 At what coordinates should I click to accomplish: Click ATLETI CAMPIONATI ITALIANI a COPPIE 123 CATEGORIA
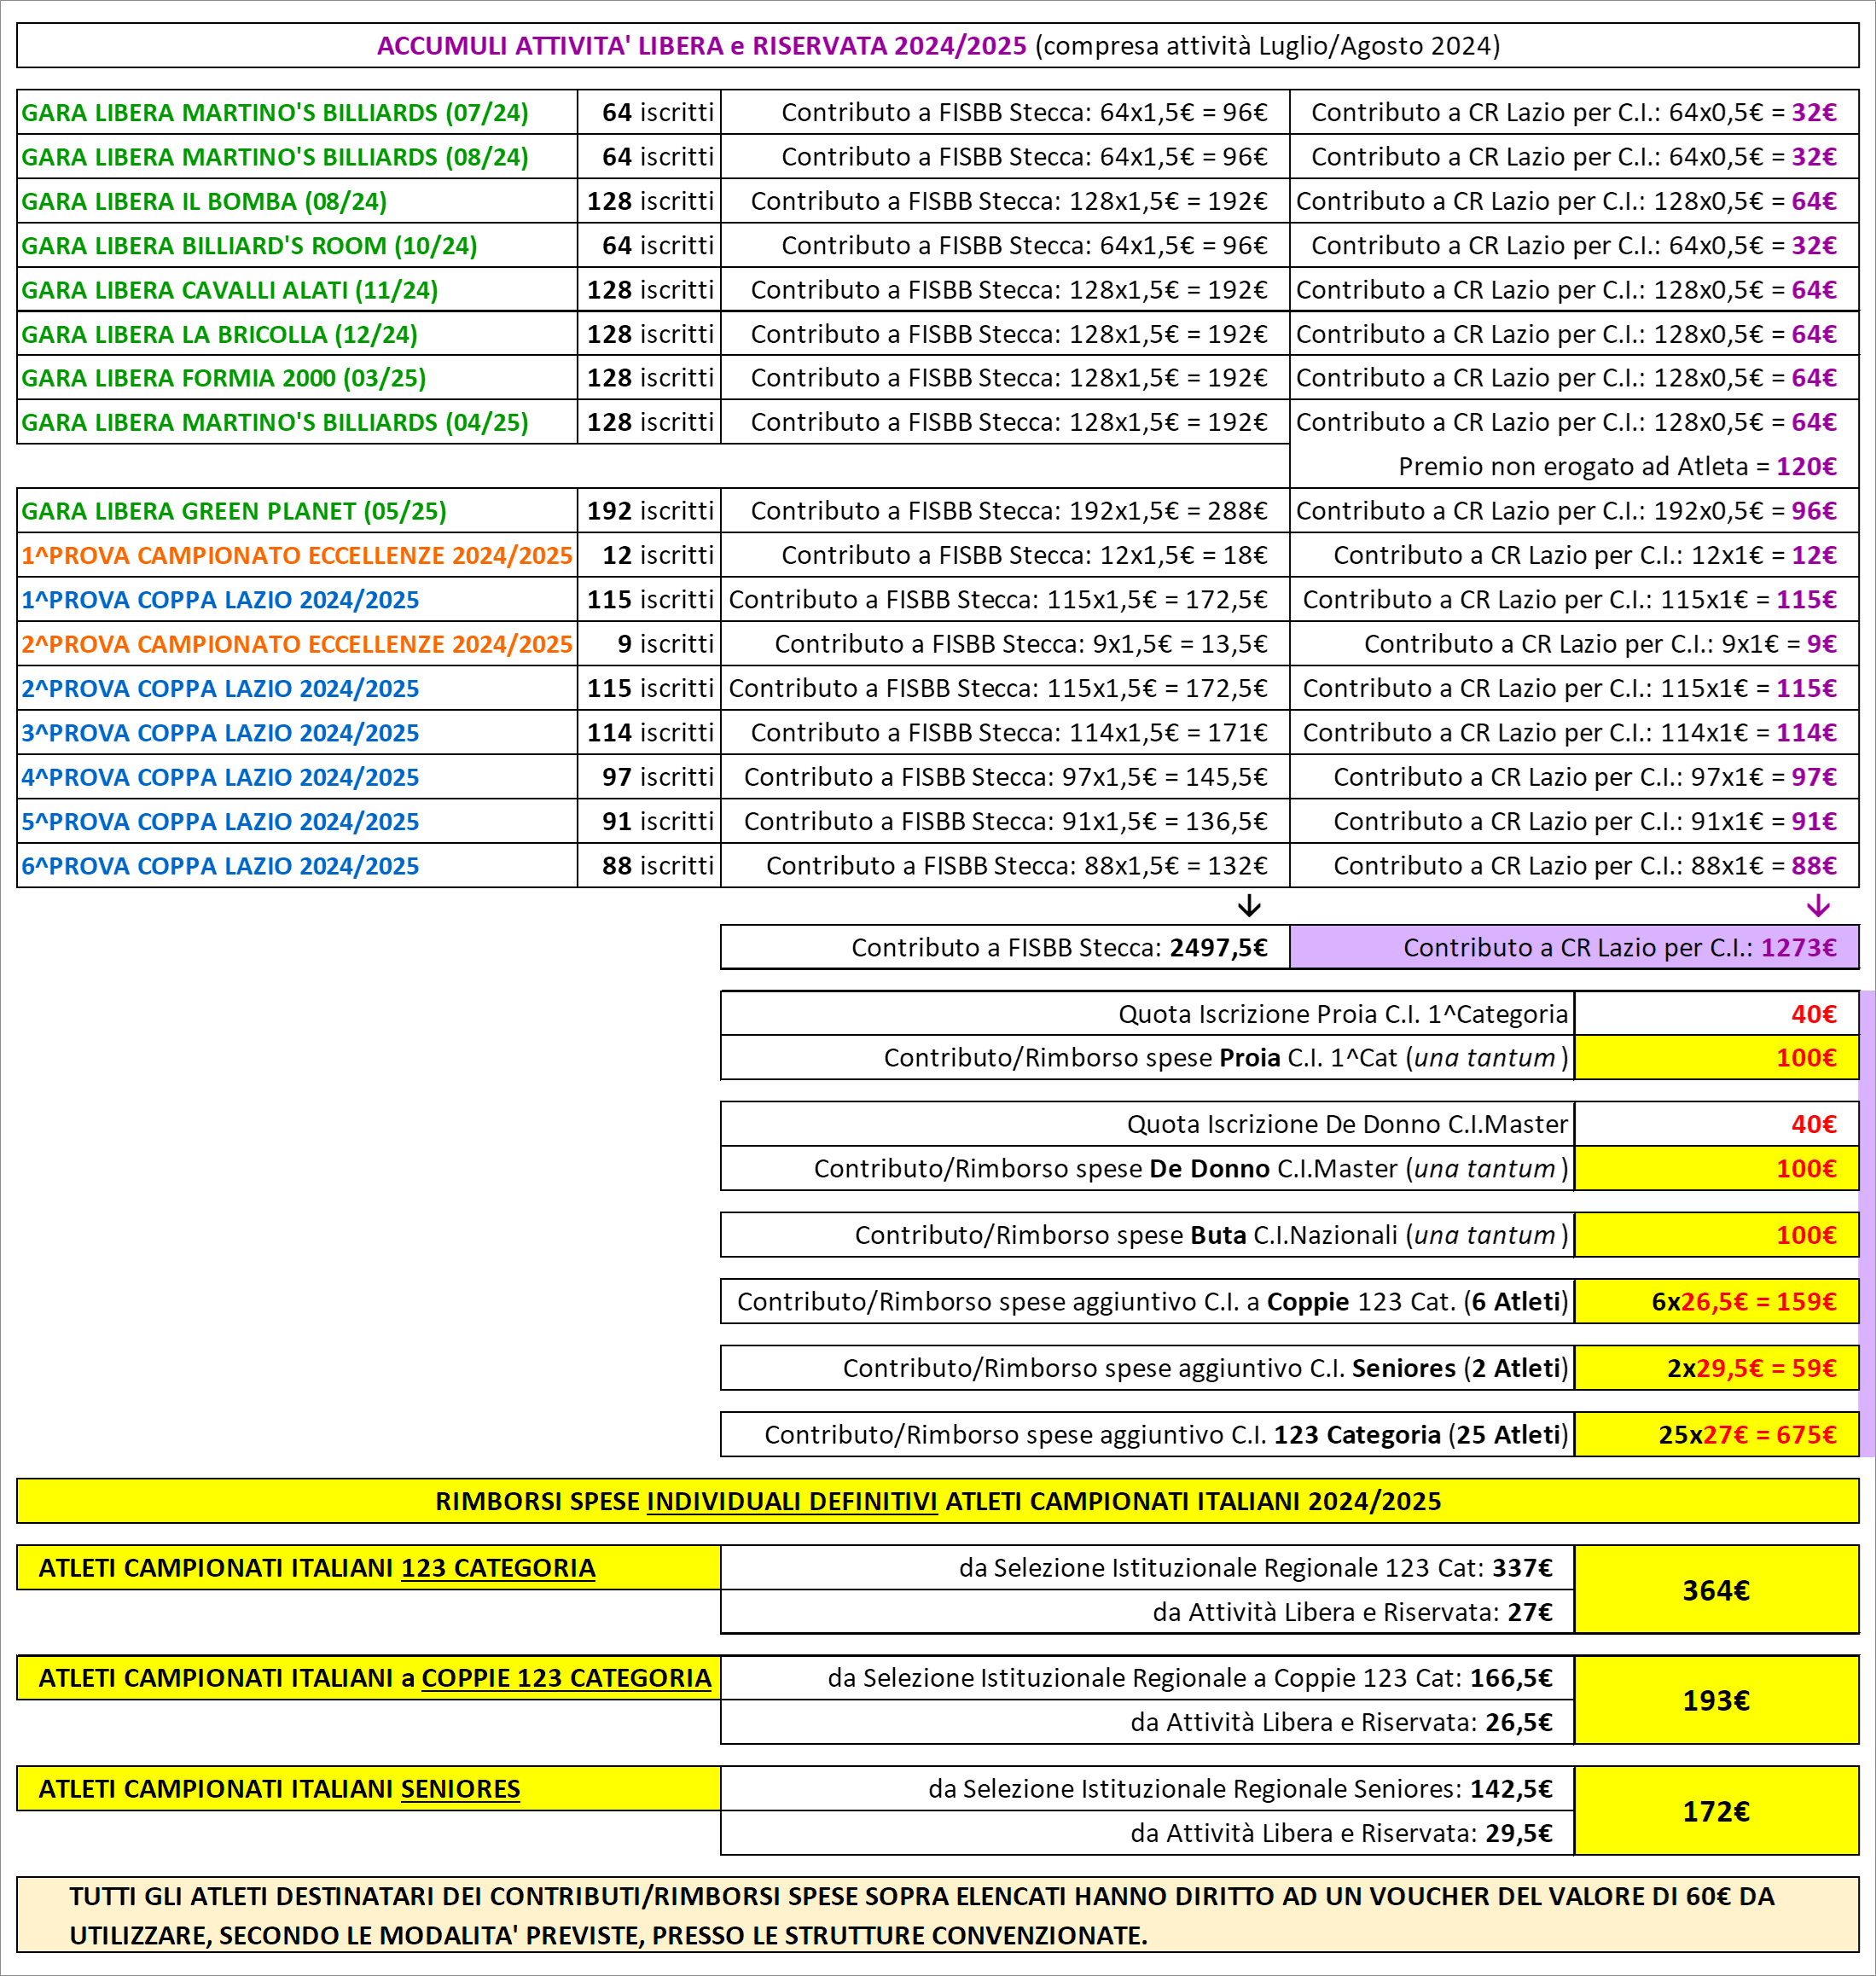coord(369,1678)
